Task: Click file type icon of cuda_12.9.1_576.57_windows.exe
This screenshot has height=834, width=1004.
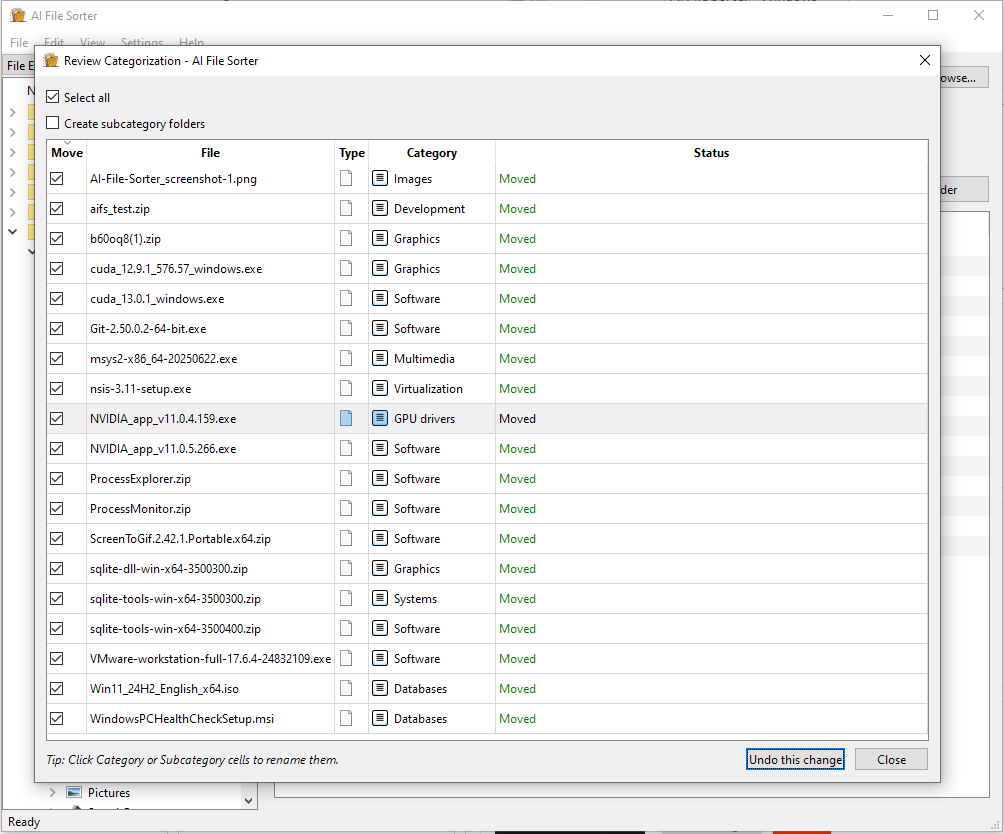Action: [x=346, y=269]
